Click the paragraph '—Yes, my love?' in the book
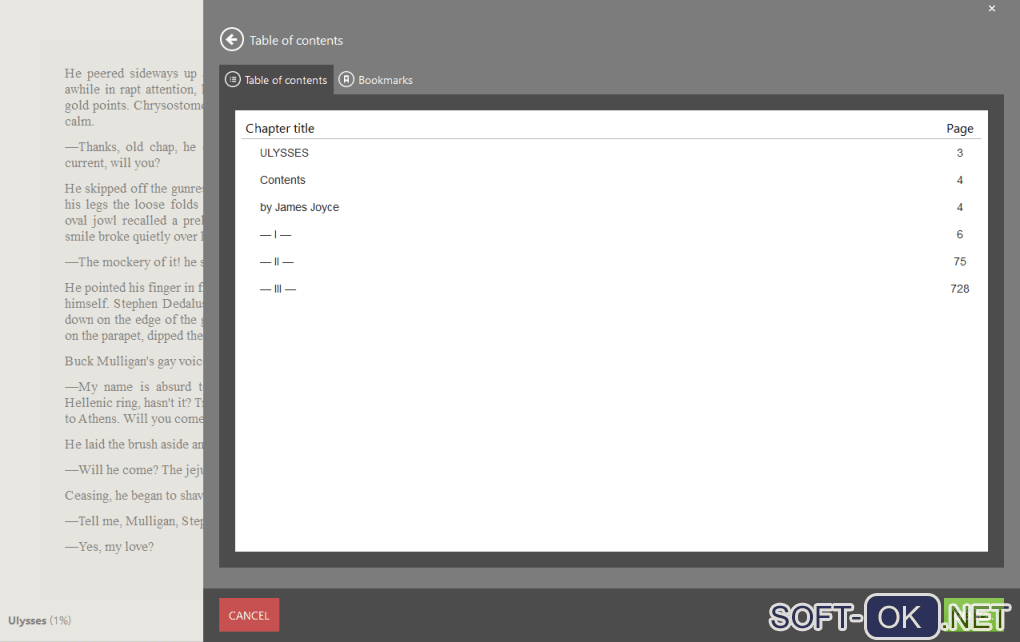1020x642 pixels. click(x=109, y=546)
